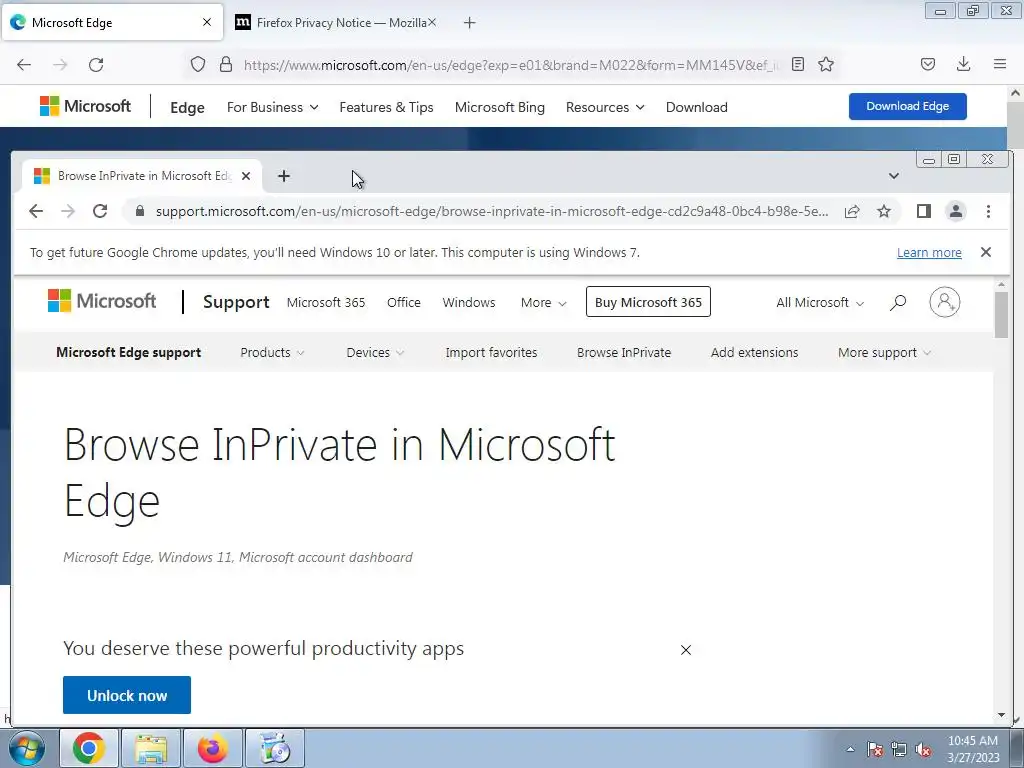Click the Firefox address bar padlock icon

pyautogui.click(x=226, y=64)
